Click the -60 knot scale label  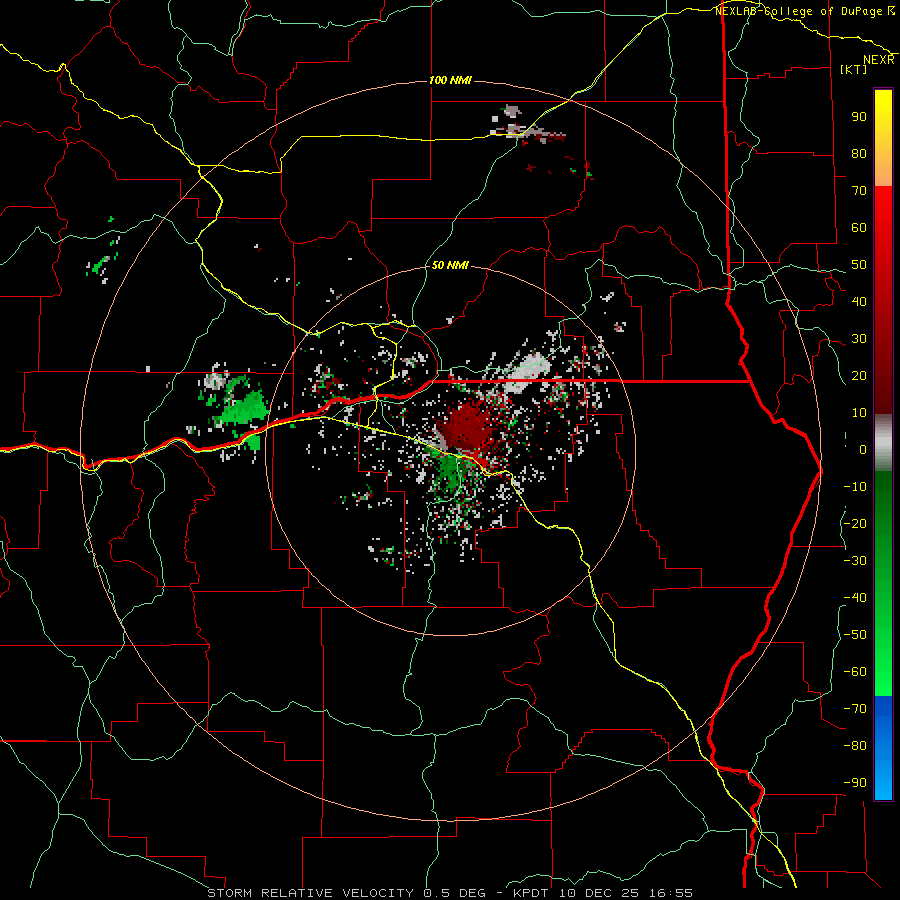tap(855, 672)
